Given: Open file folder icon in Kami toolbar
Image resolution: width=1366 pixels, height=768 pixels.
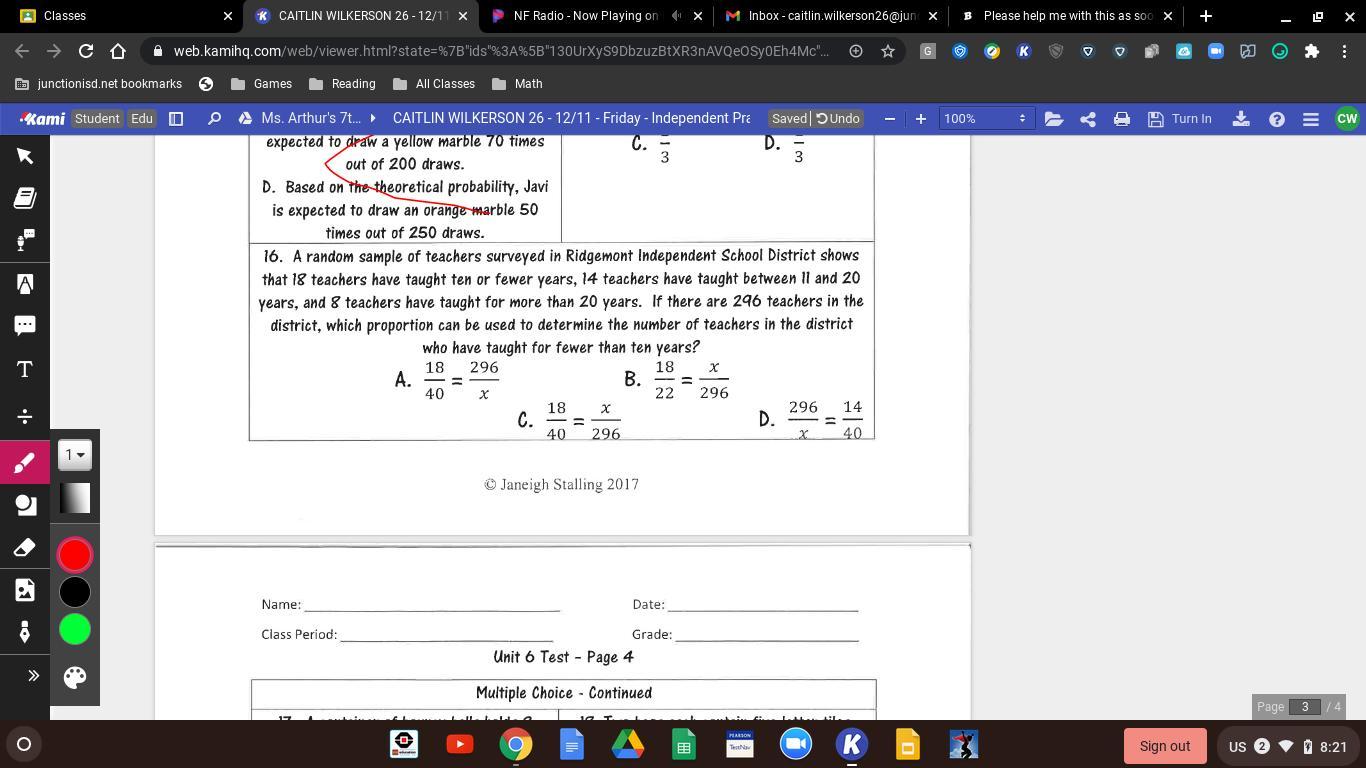Looking at the screenshot, I should pyautogui.click(x=1053, y=119).
